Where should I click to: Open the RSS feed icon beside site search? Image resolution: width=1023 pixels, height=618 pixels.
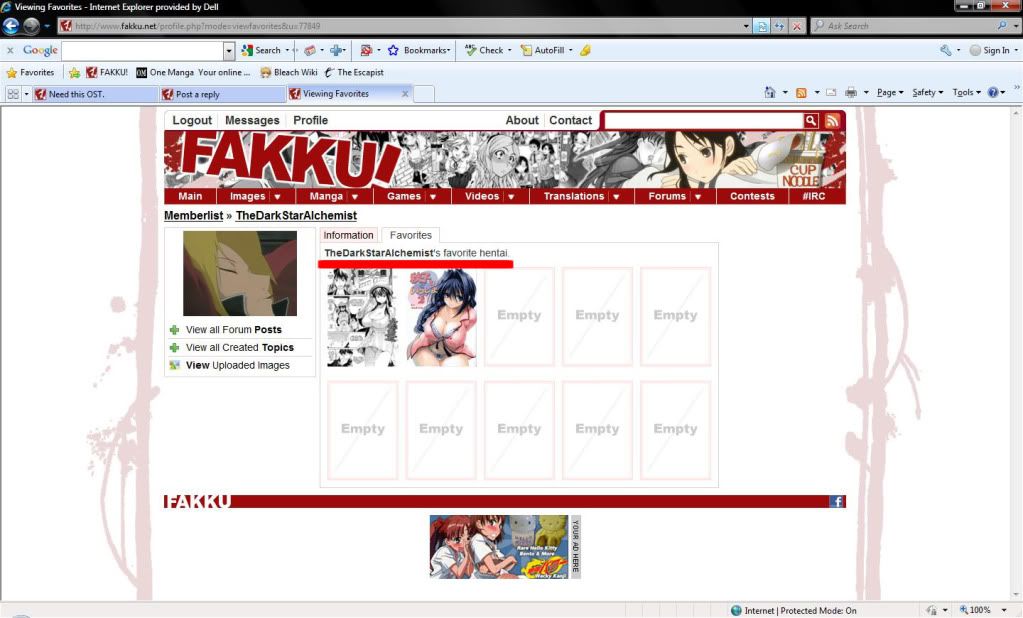[x=832, y=121]
